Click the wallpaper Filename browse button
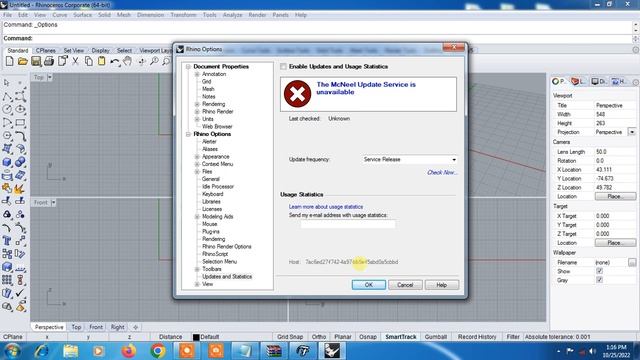This screenshot has width=640, height=360. coord(632,262)
